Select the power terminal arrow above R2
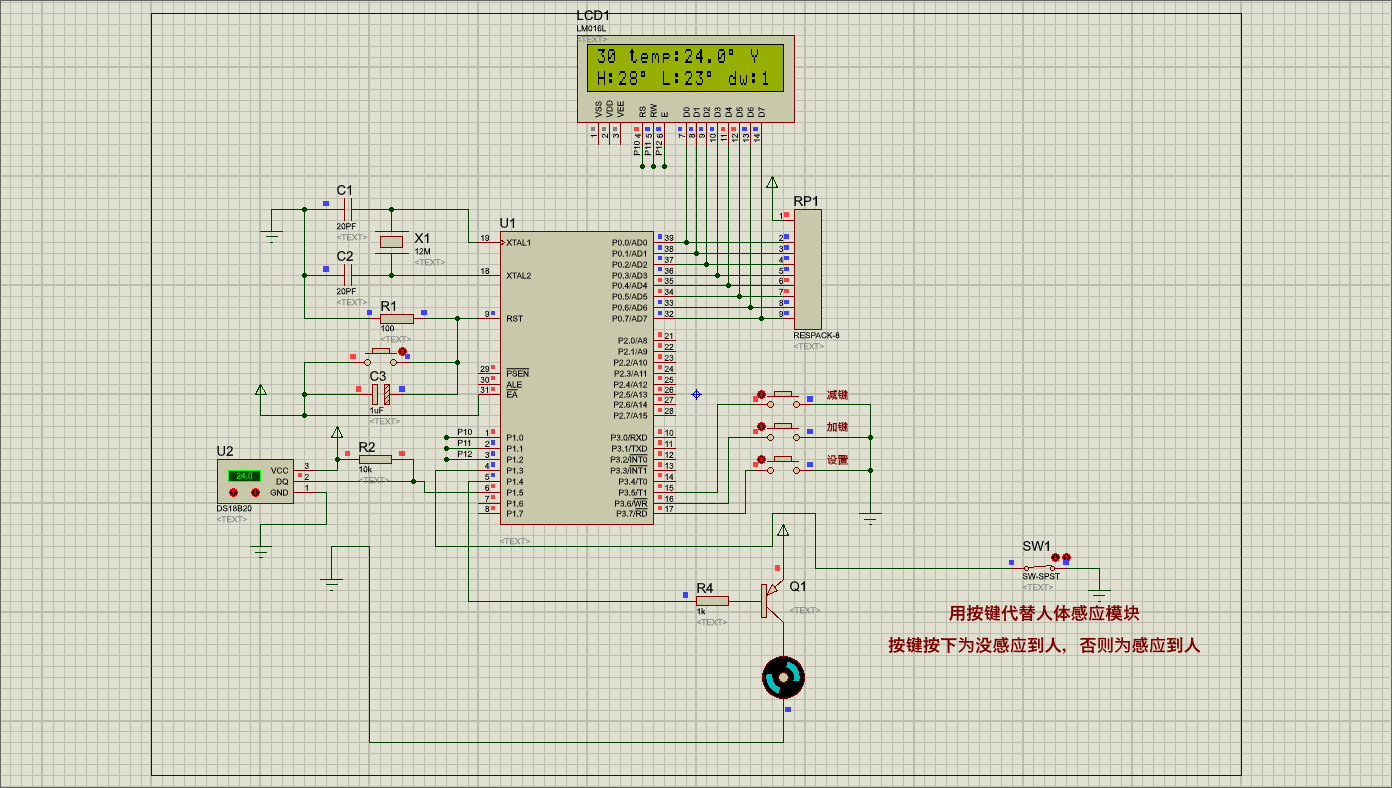The height and width of the screenshot is (788, 1392). point(337,433)
